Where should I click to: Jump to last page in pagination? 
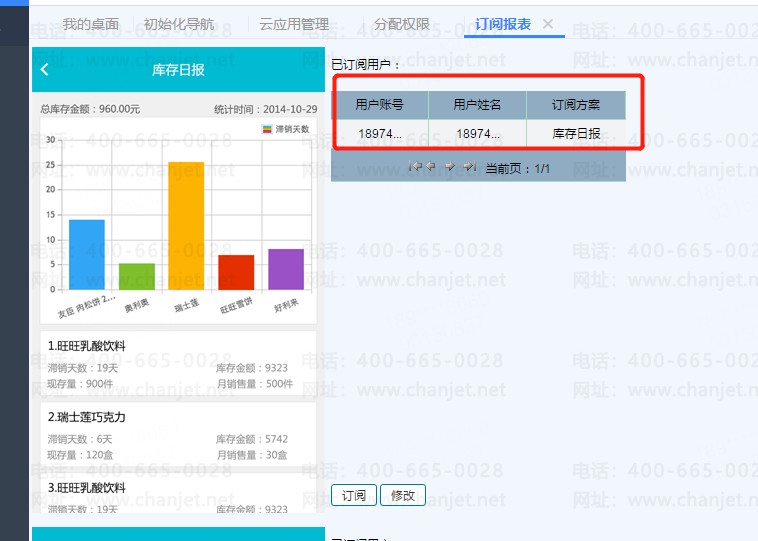(468, 167)
